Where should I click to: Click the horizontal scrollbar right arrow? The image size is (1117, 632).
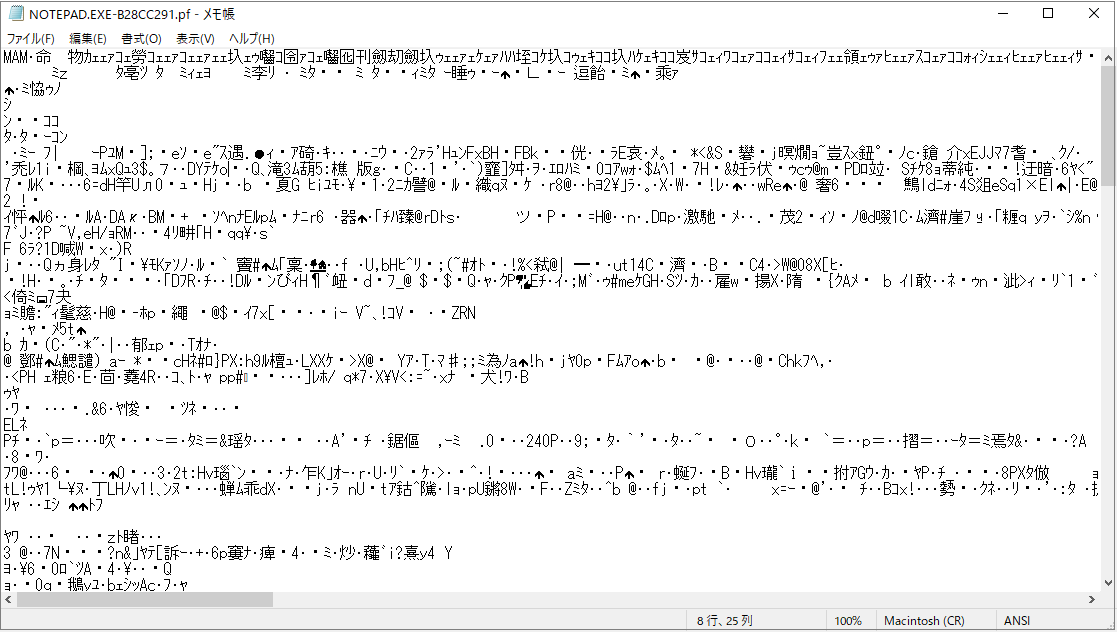(x=1092, y=600)
